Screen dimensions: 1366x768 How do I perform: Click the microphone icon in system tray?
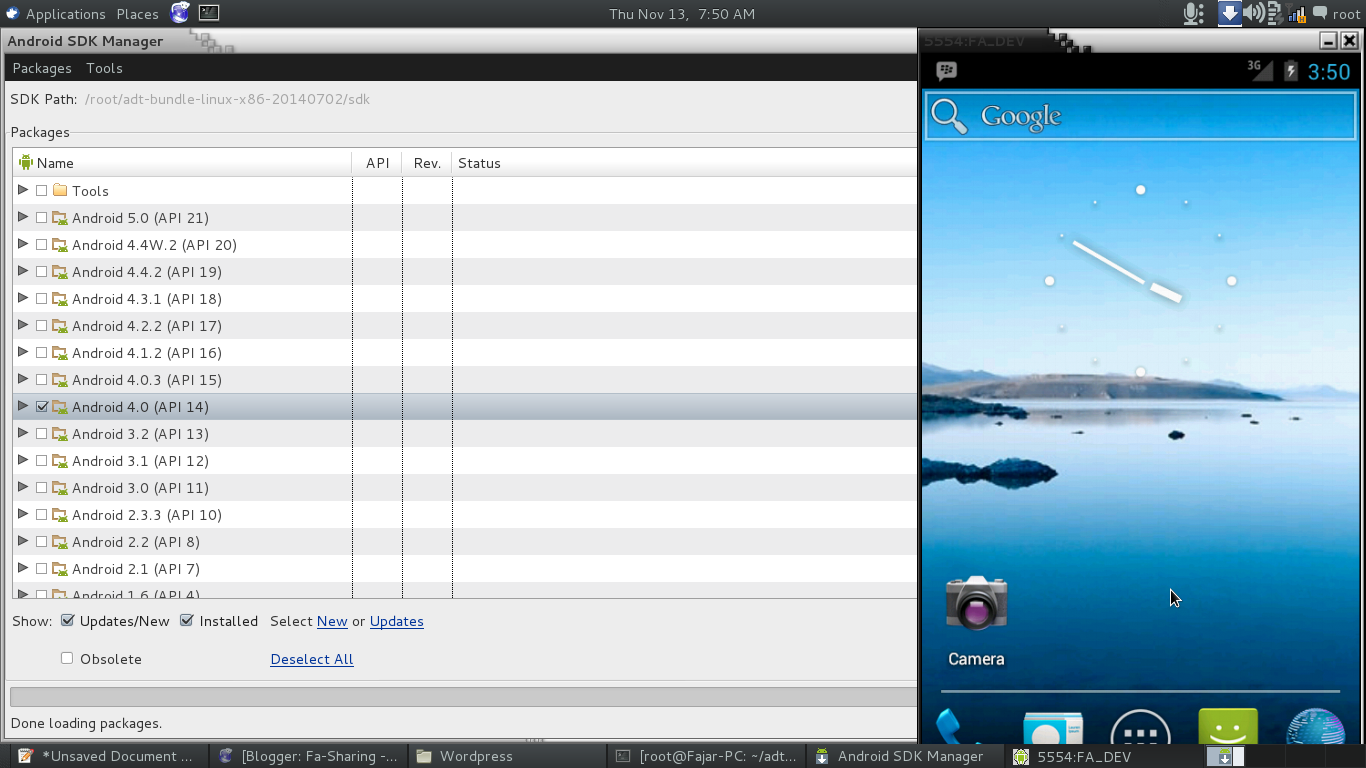tap(1193, 13)
